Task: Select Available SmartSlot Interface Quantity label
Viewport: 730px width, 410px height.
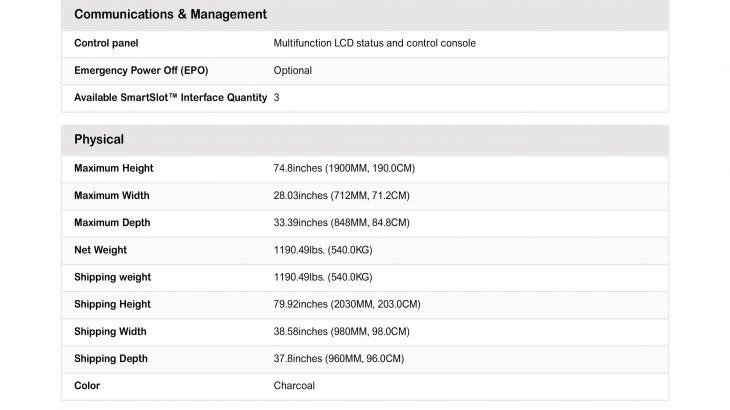Action: (x=170, y=98)
